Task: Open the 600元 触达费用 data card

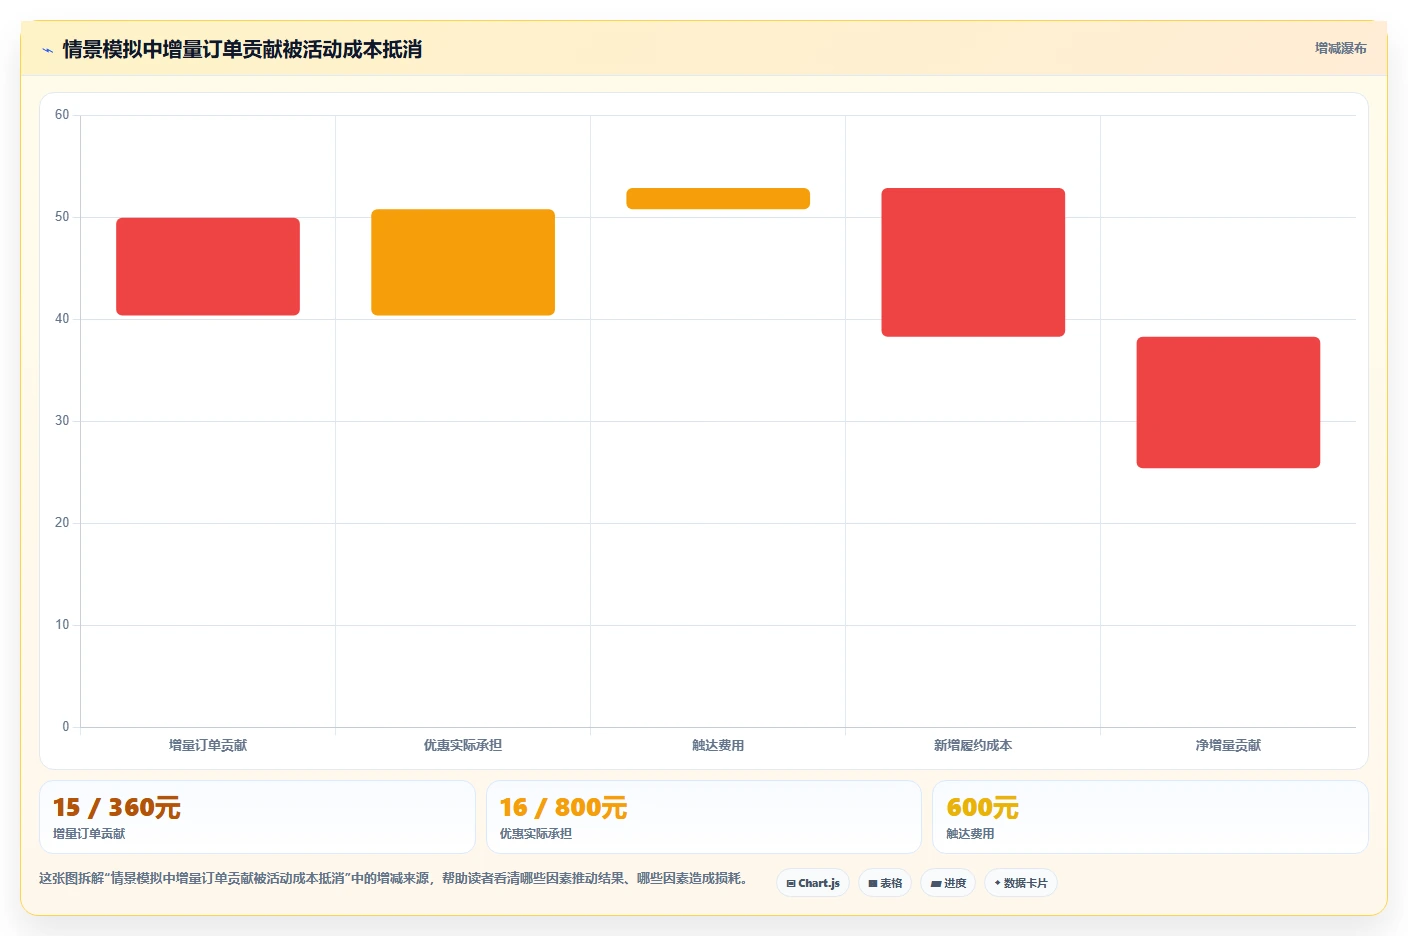Action: (x=1150, y=817)
